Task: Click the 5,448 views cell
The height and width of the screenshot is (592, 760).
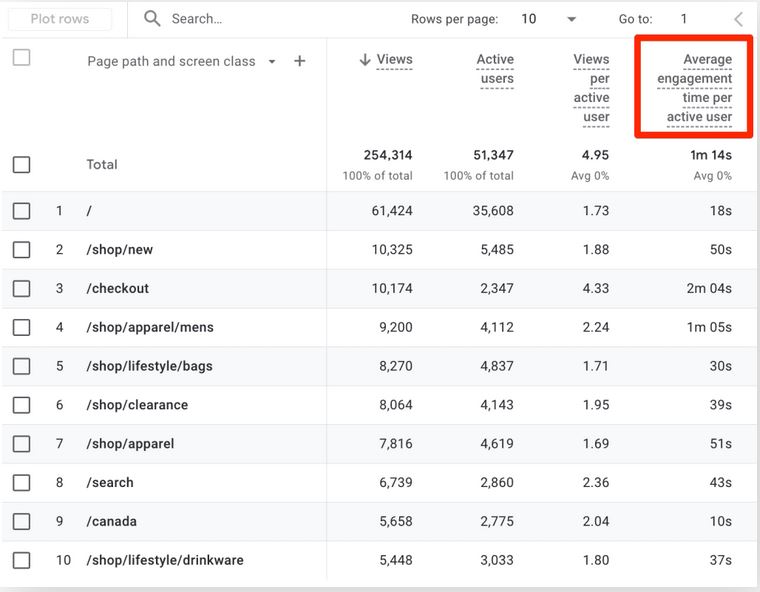Action: 396,560
